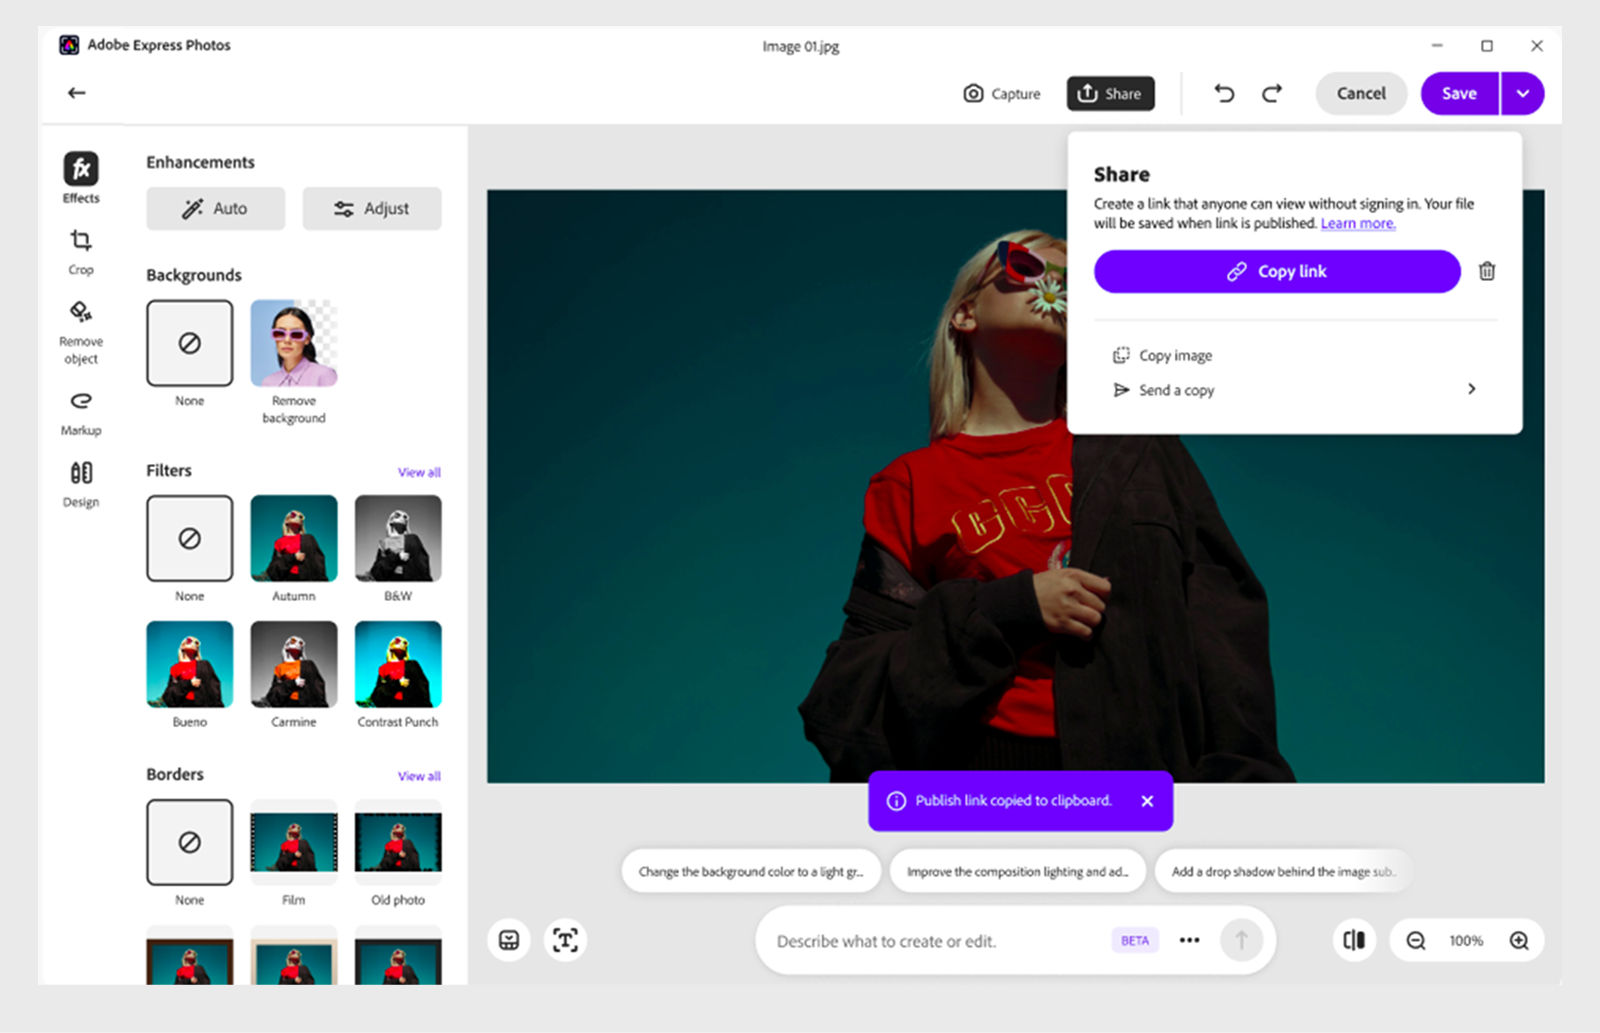Click the text recognition icon
Image resolution: width=1600 pixels, height=1033 pixels.
(565, 940)
